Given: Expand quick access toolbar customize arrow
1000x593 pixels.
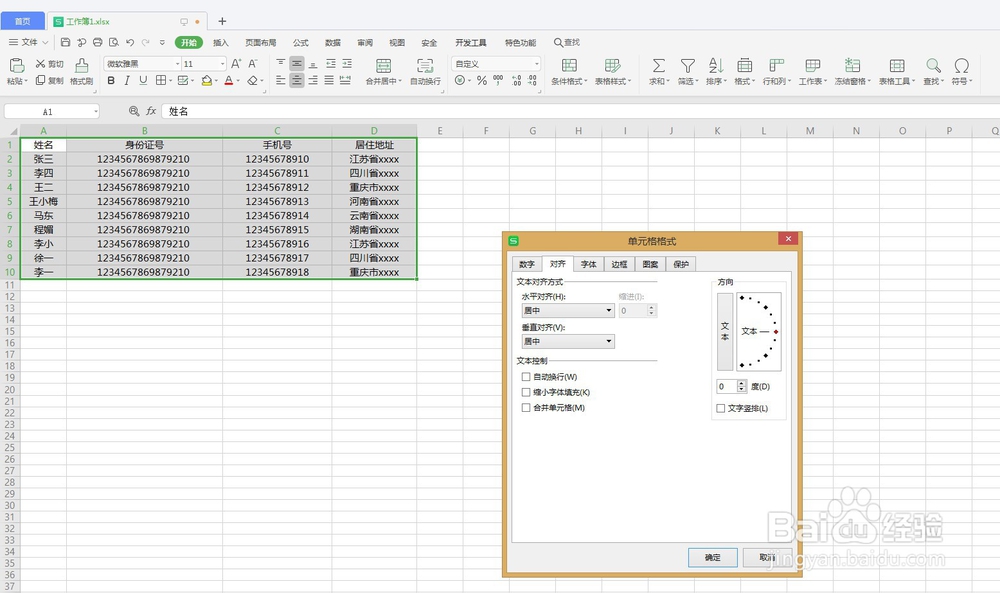Looking at the screenshot, I should coord(162,42).
